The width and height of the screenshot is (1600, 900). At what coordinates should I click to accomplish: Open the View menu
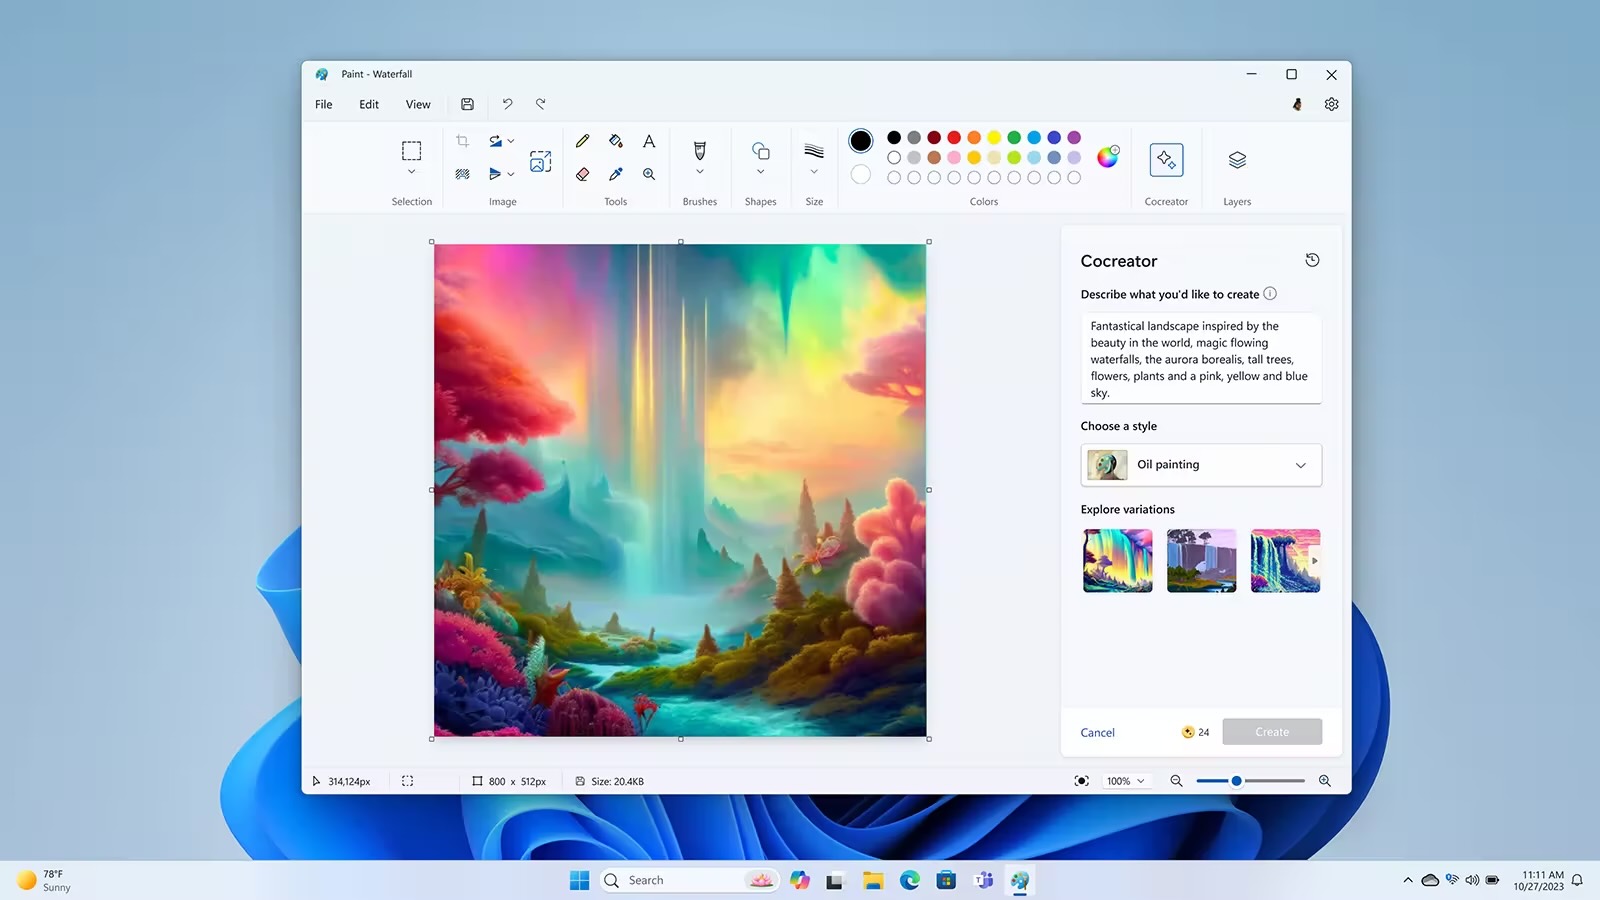418,104
